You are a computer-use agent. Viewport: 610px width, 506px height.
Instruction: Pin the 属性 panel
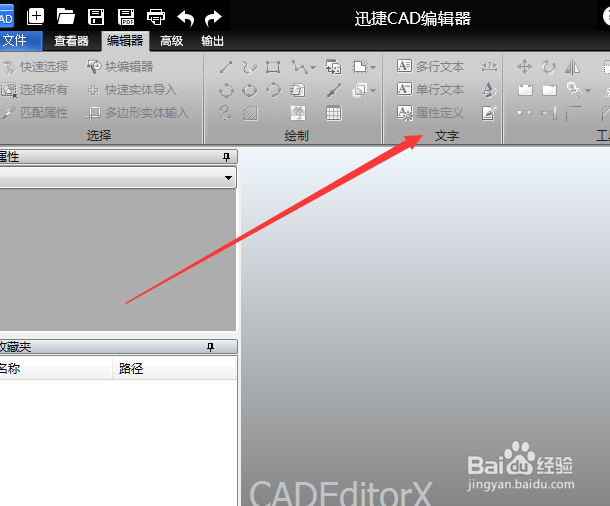point(226,157)
